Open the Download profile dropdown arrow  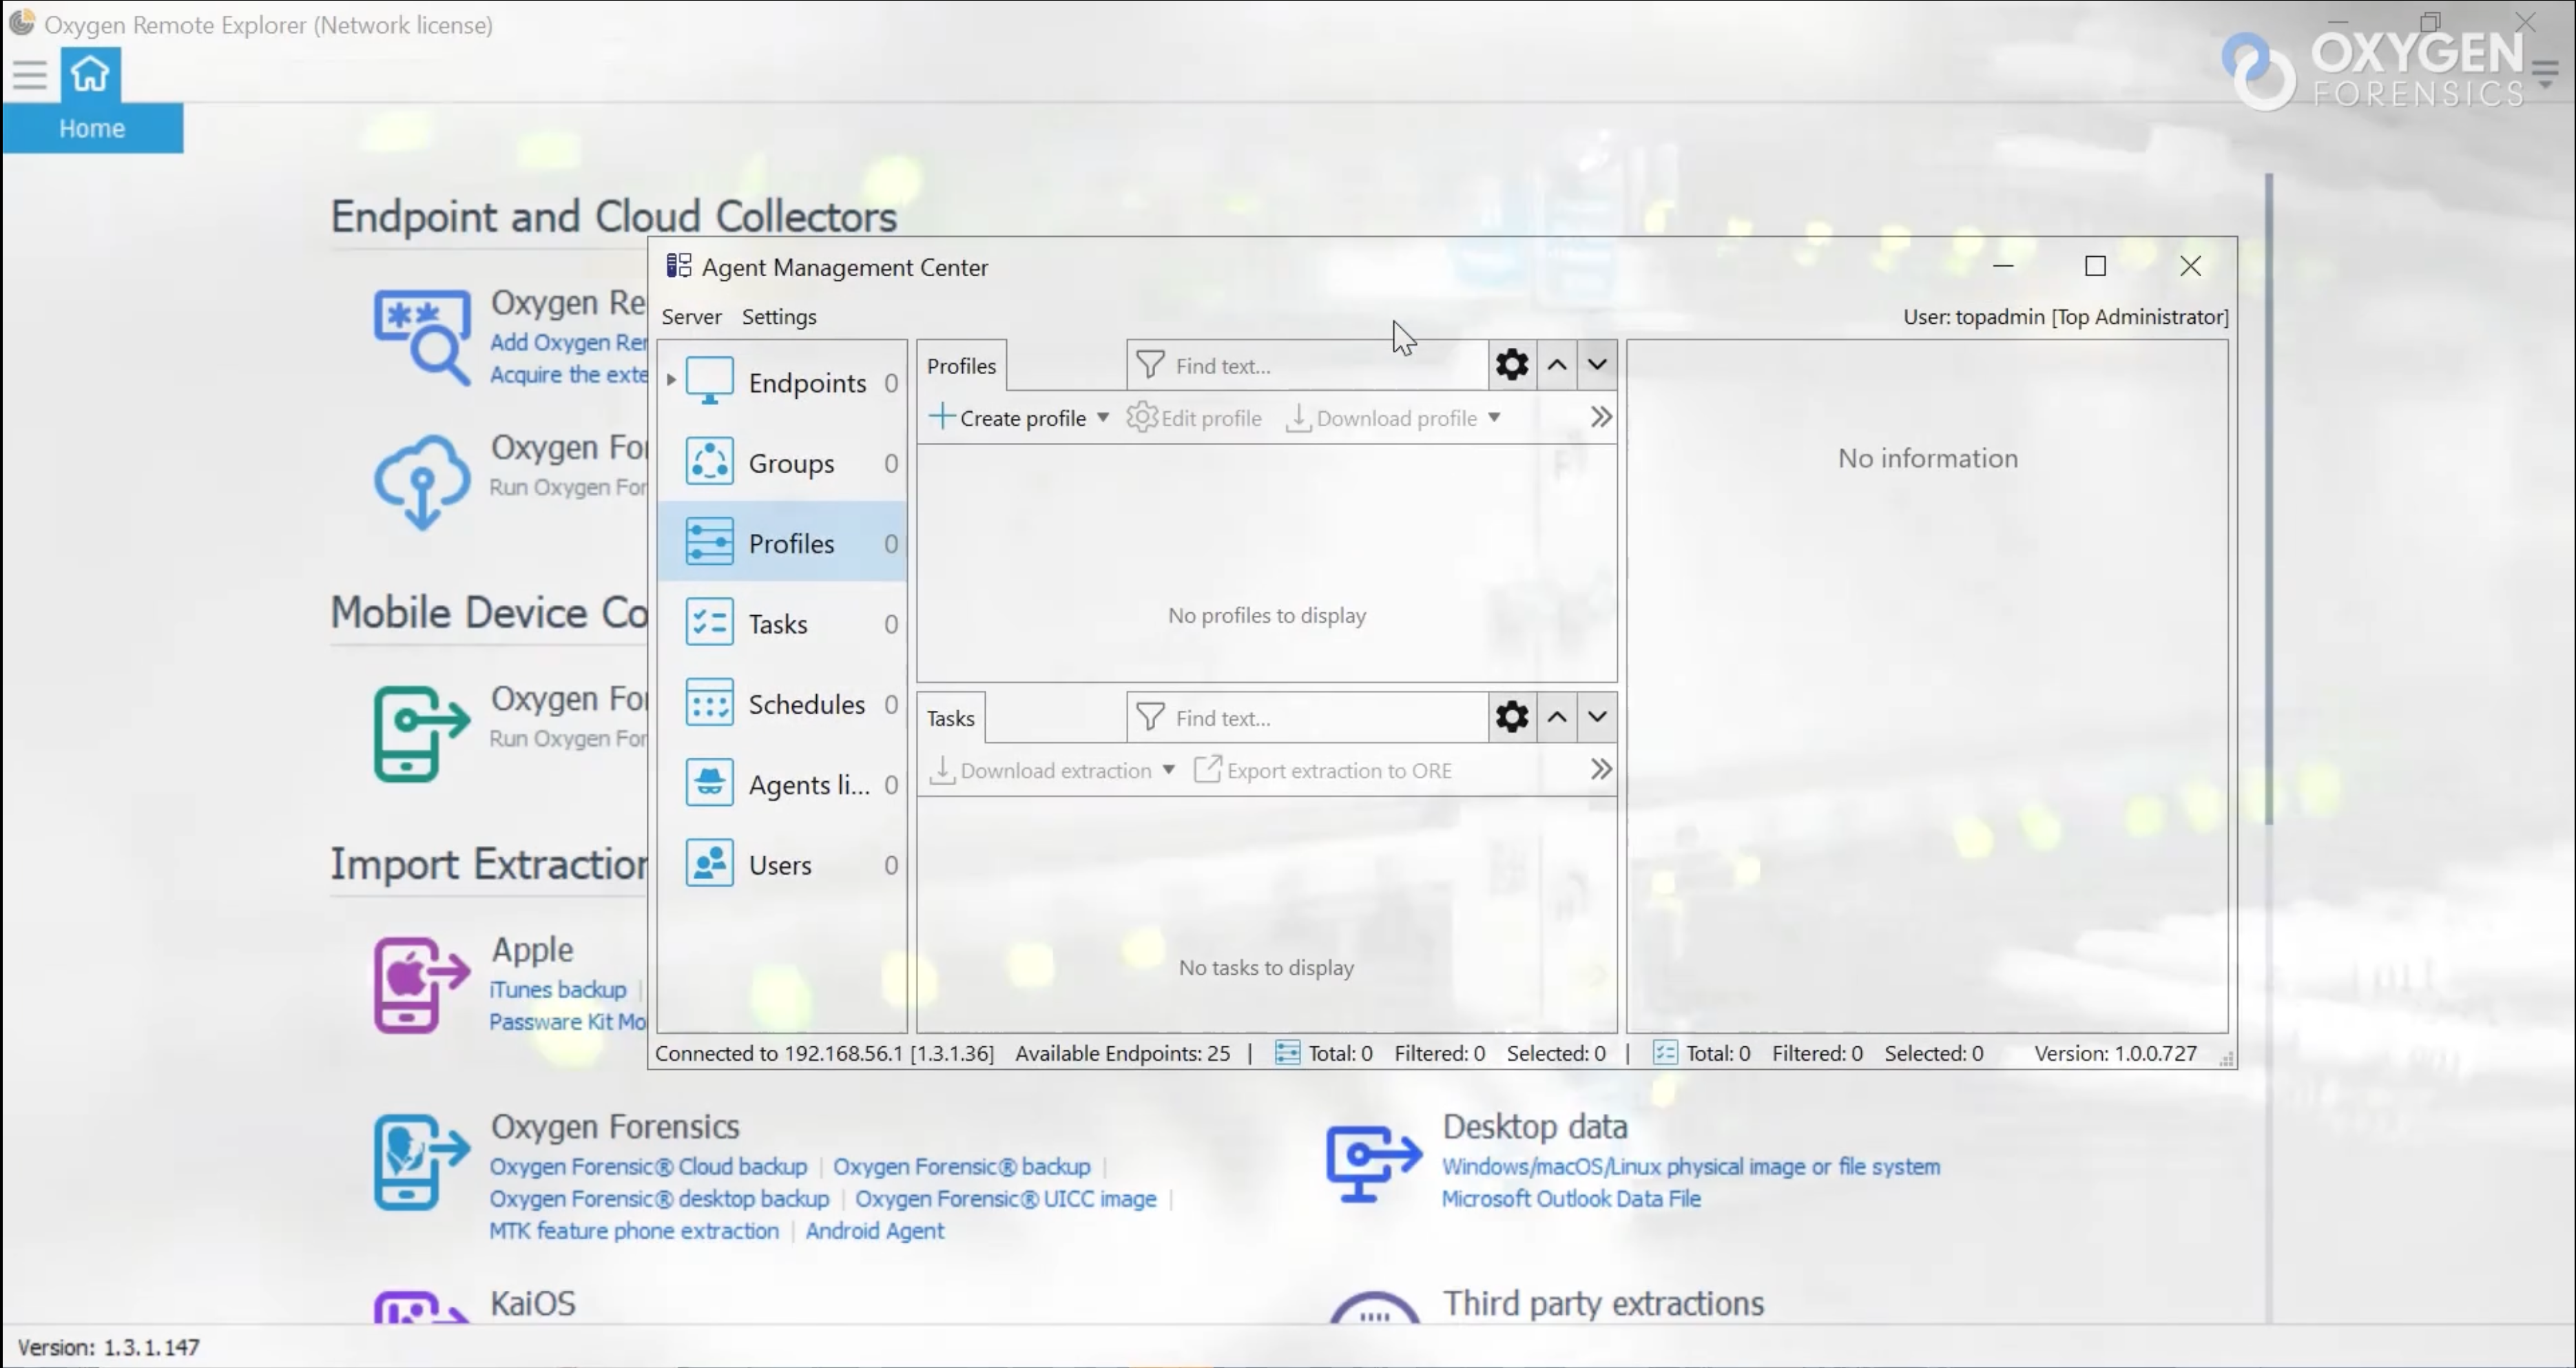click(x=1493, y=417)
